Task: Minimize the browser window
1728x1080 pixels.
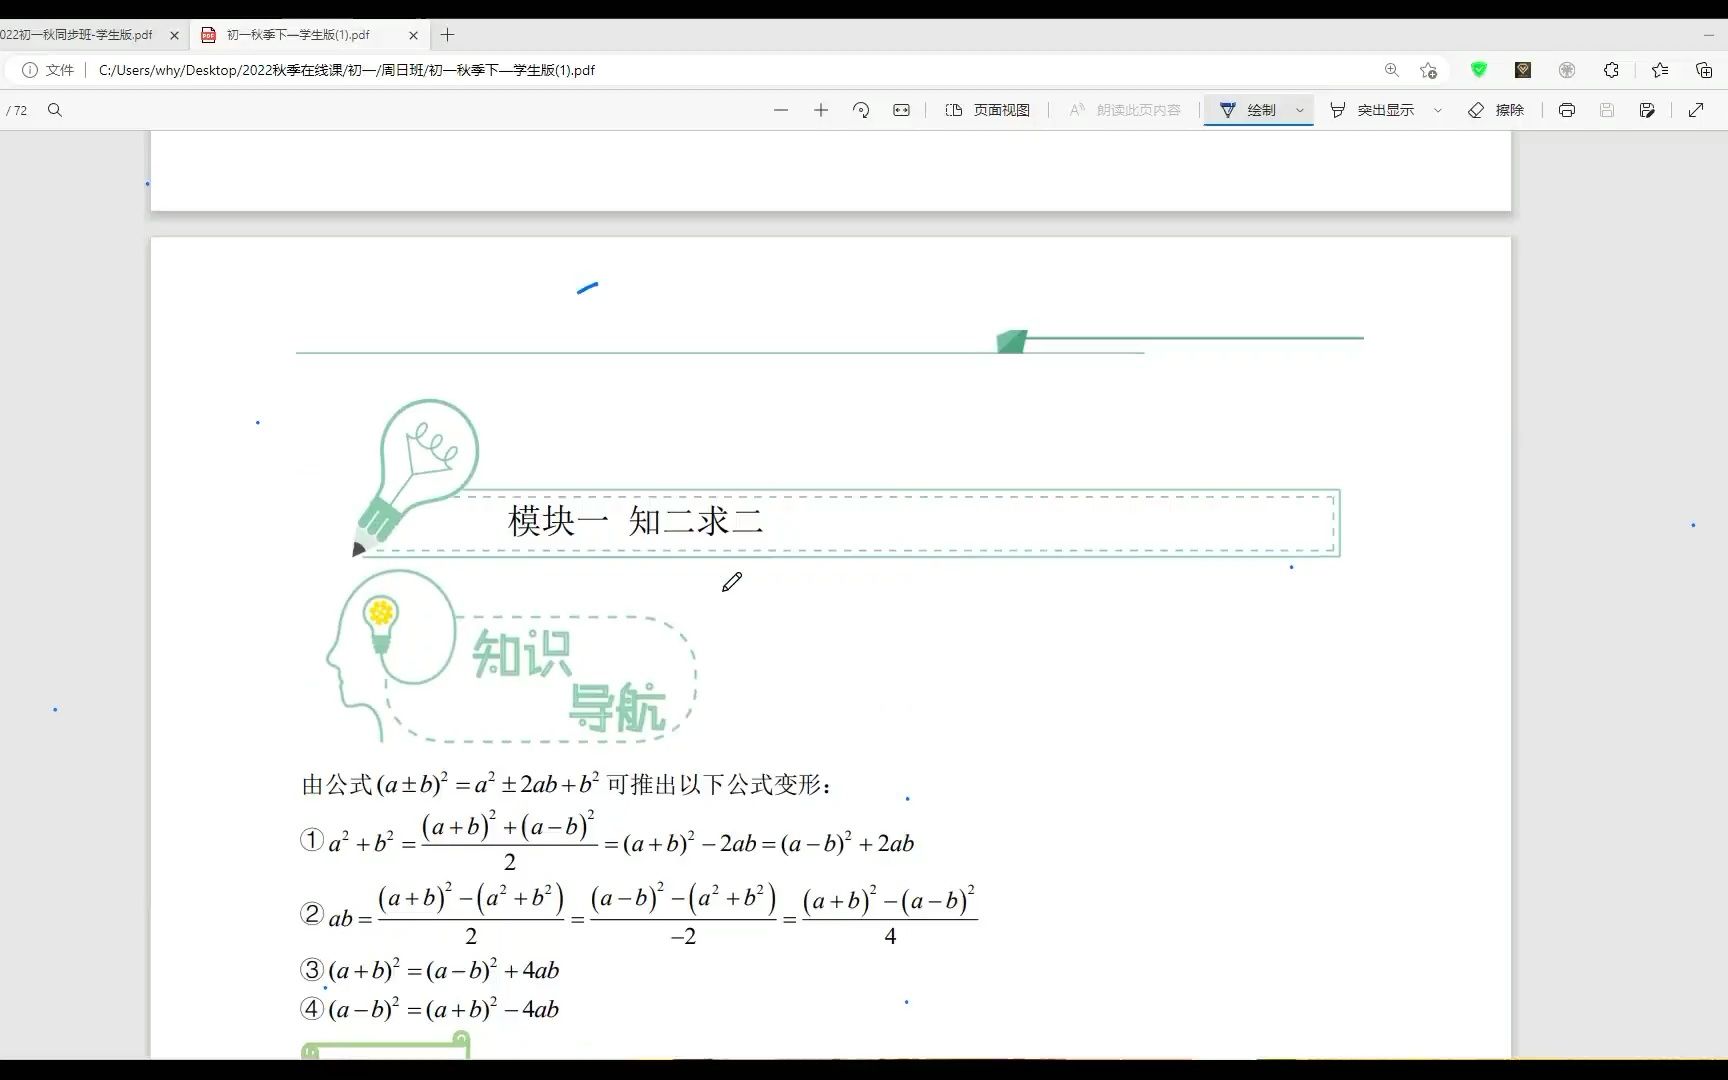Action: [1708, 35]
